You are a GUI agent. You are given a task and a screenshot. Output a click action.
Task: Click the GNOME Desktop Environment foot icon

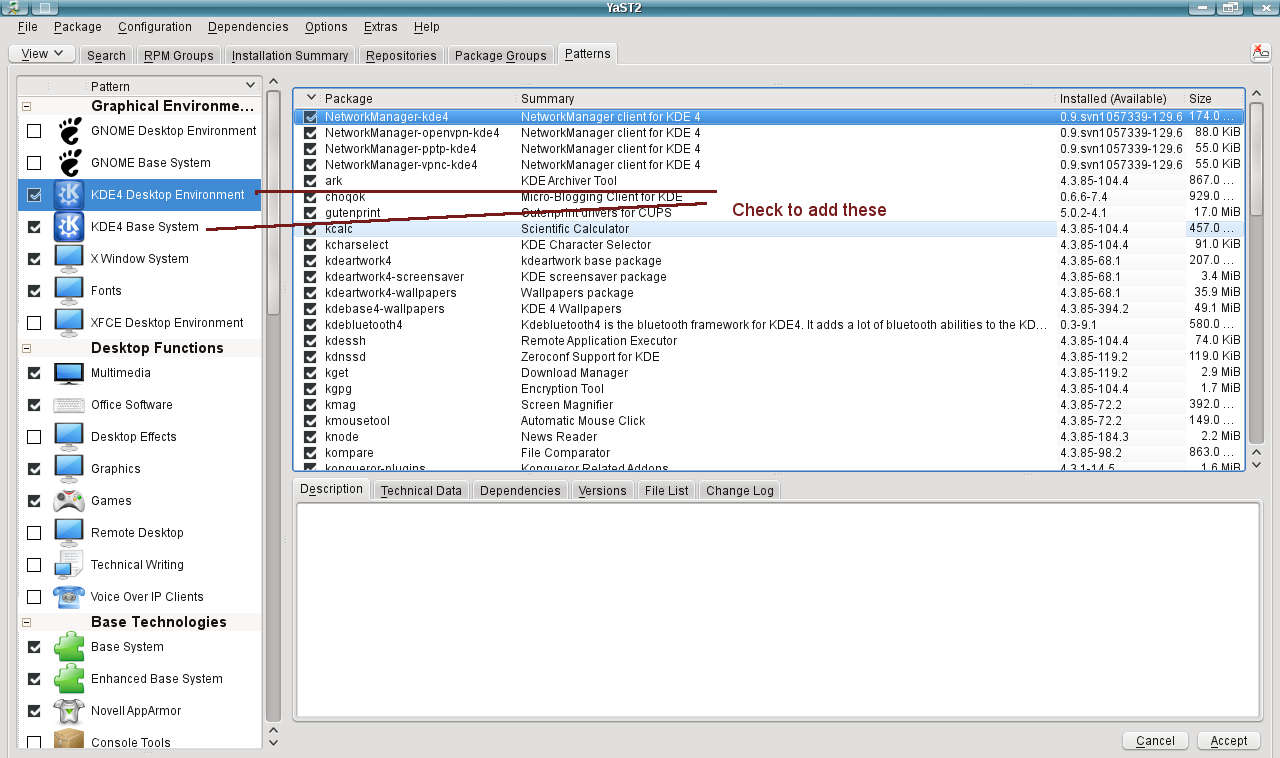coord(69,131)
